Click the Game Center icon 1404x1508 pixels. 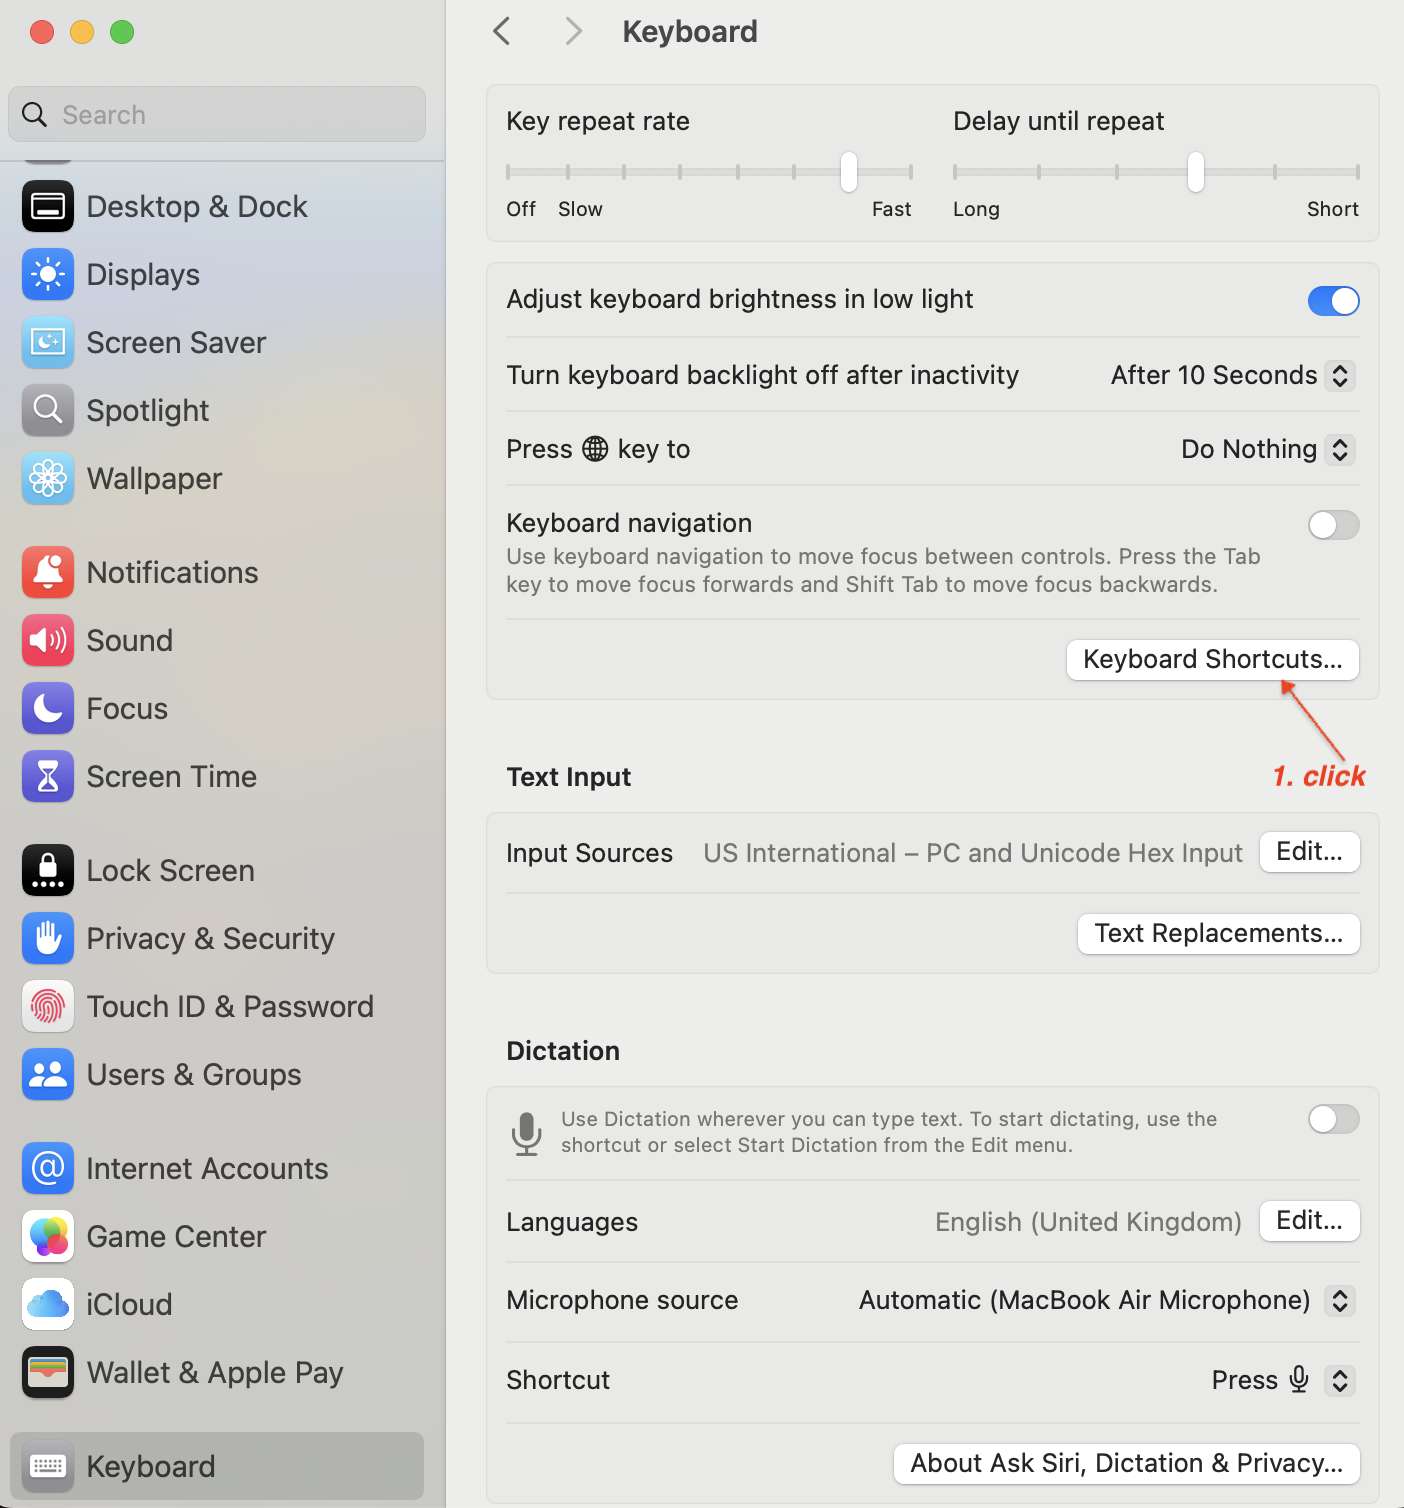tap(48, 1236)
